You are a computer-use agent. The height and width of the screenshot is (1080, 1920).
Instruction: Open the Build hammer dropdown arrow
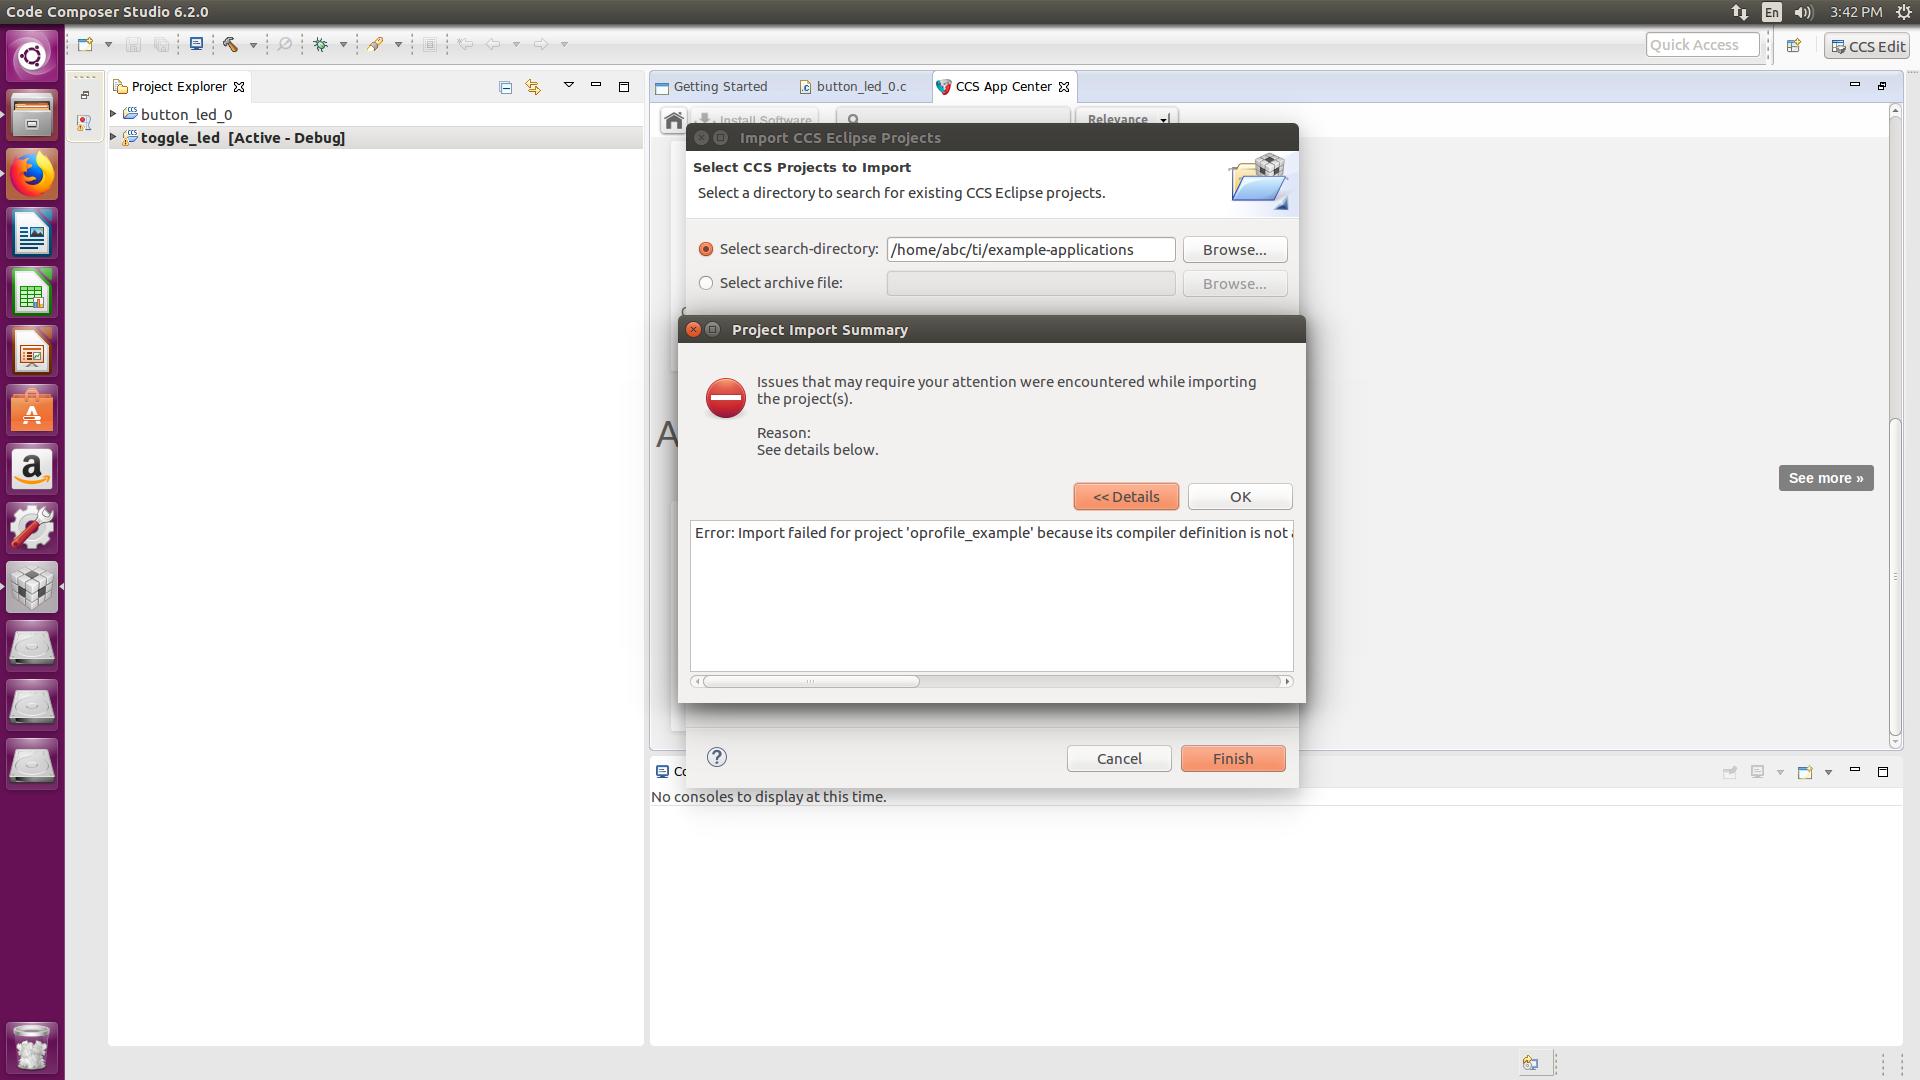click(x=253, y=45)
